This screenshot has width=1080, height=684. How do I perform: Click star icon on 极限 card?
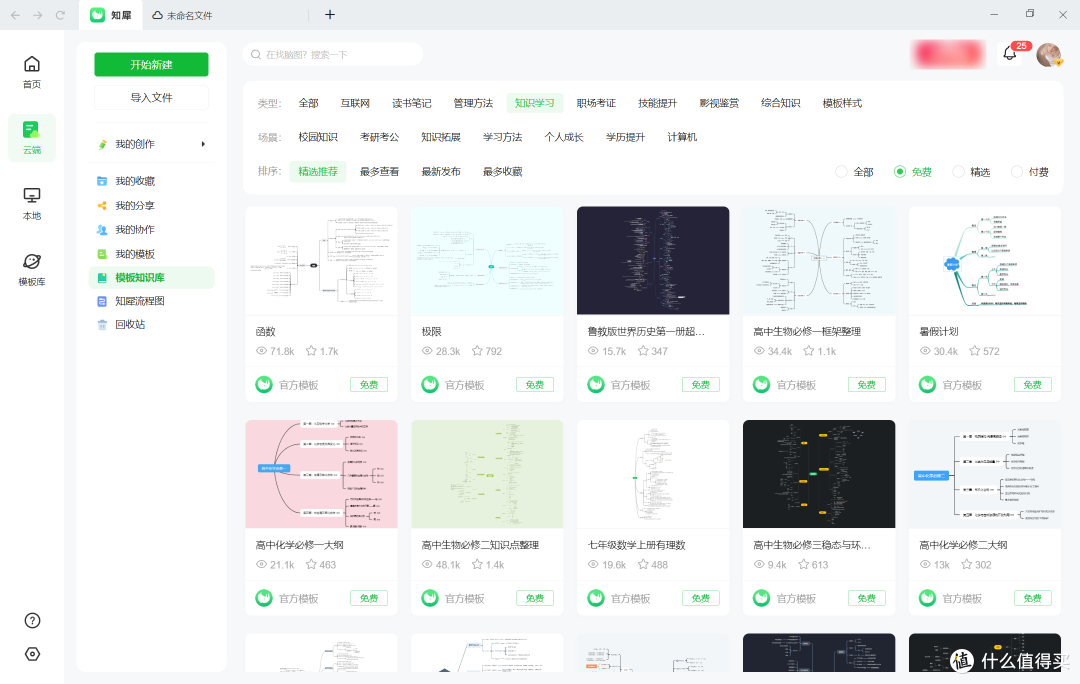click(x=477, y=351)
